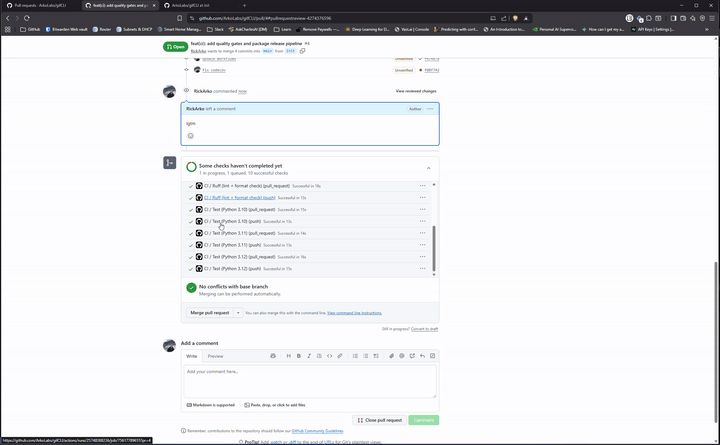
Task: Click the Unverified badge on fix codecov commit
Action: [x=404, y=70]
